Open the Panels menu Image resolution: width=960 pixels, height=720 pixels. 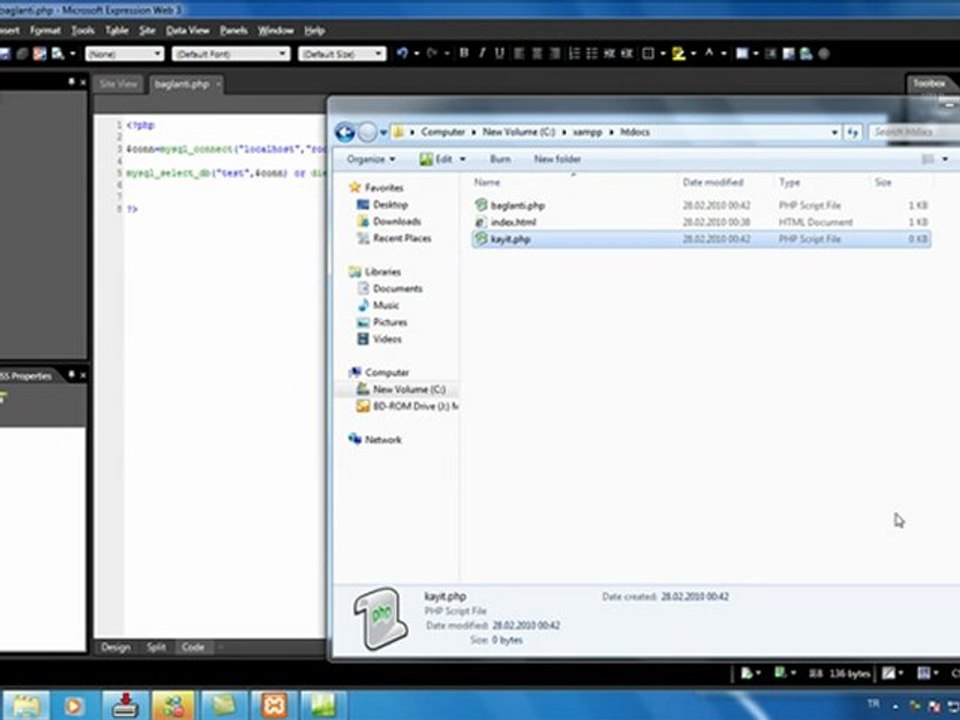click(x=233, y=30)
